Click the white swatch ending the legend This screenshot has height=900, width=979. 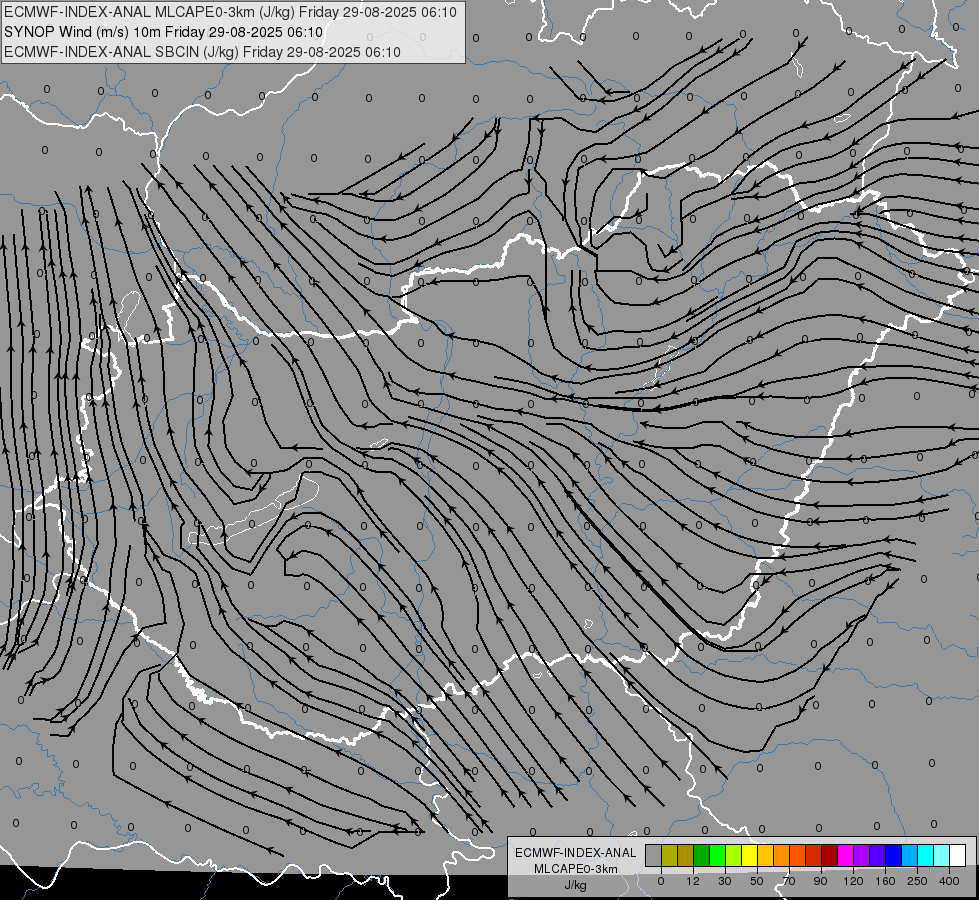(x=958, y=856)
